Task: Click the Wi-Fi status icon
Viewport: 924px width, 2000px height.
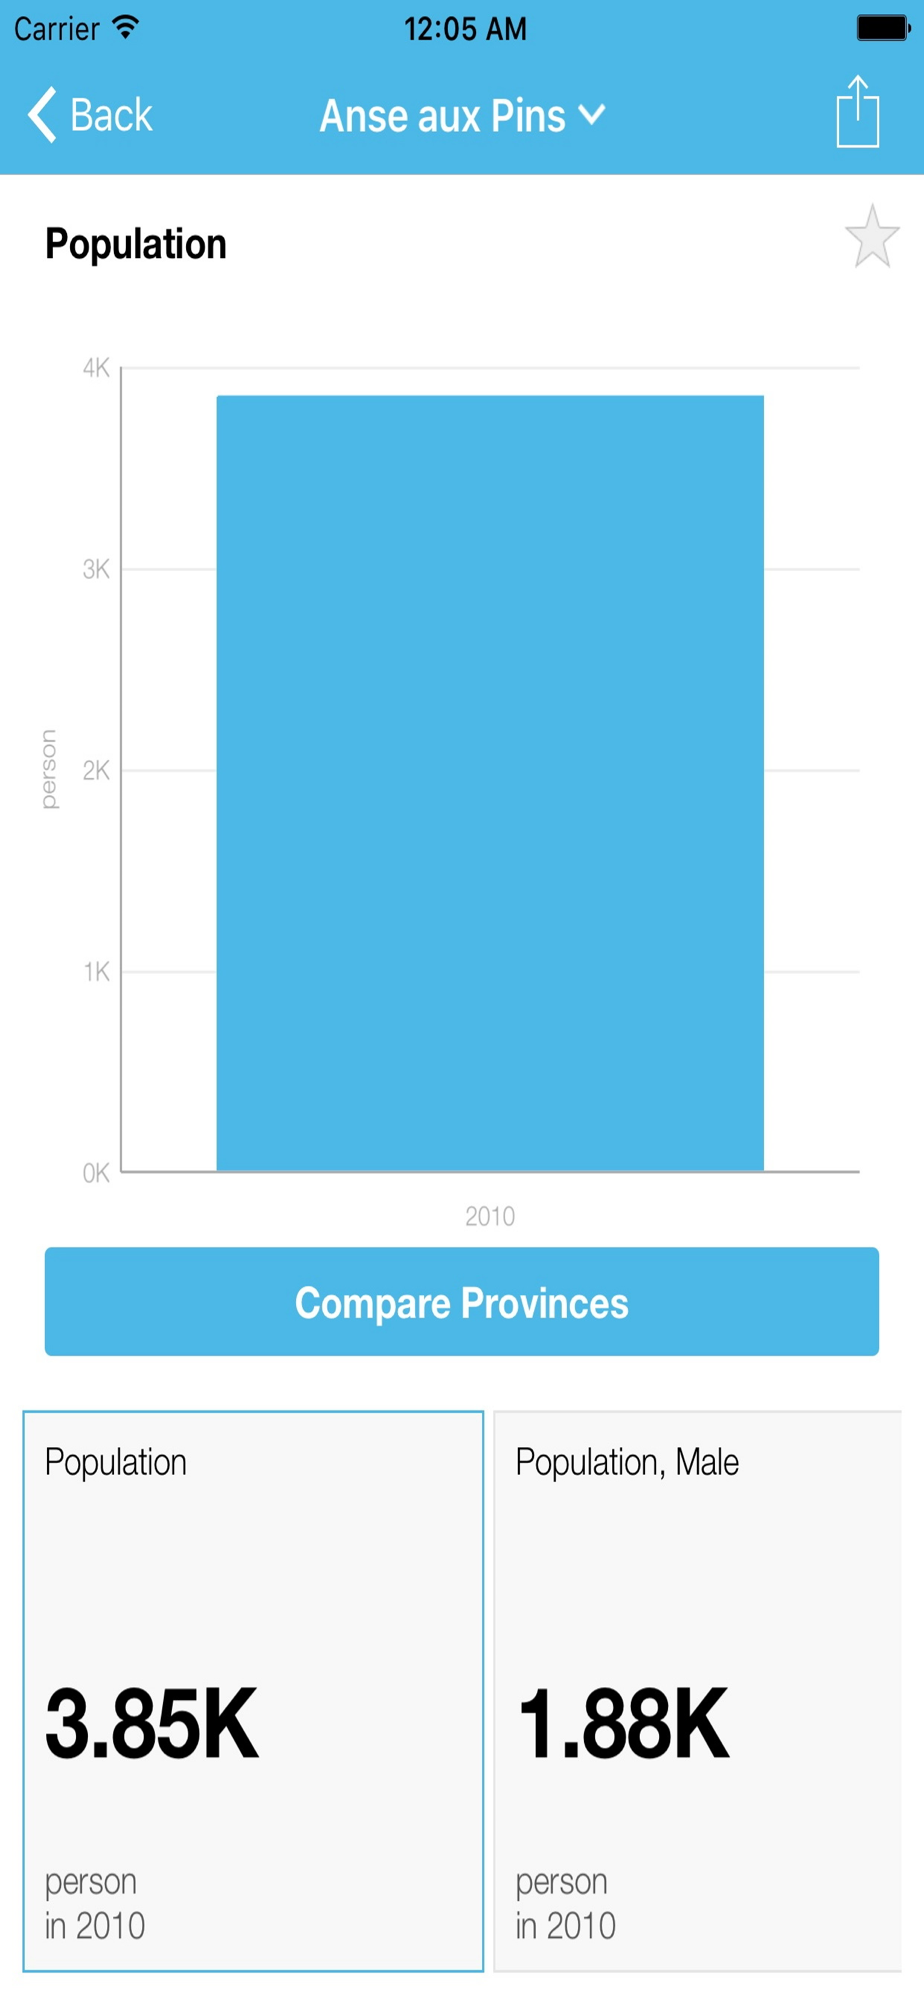Action: pyautogui.click(x=125, y=27)
